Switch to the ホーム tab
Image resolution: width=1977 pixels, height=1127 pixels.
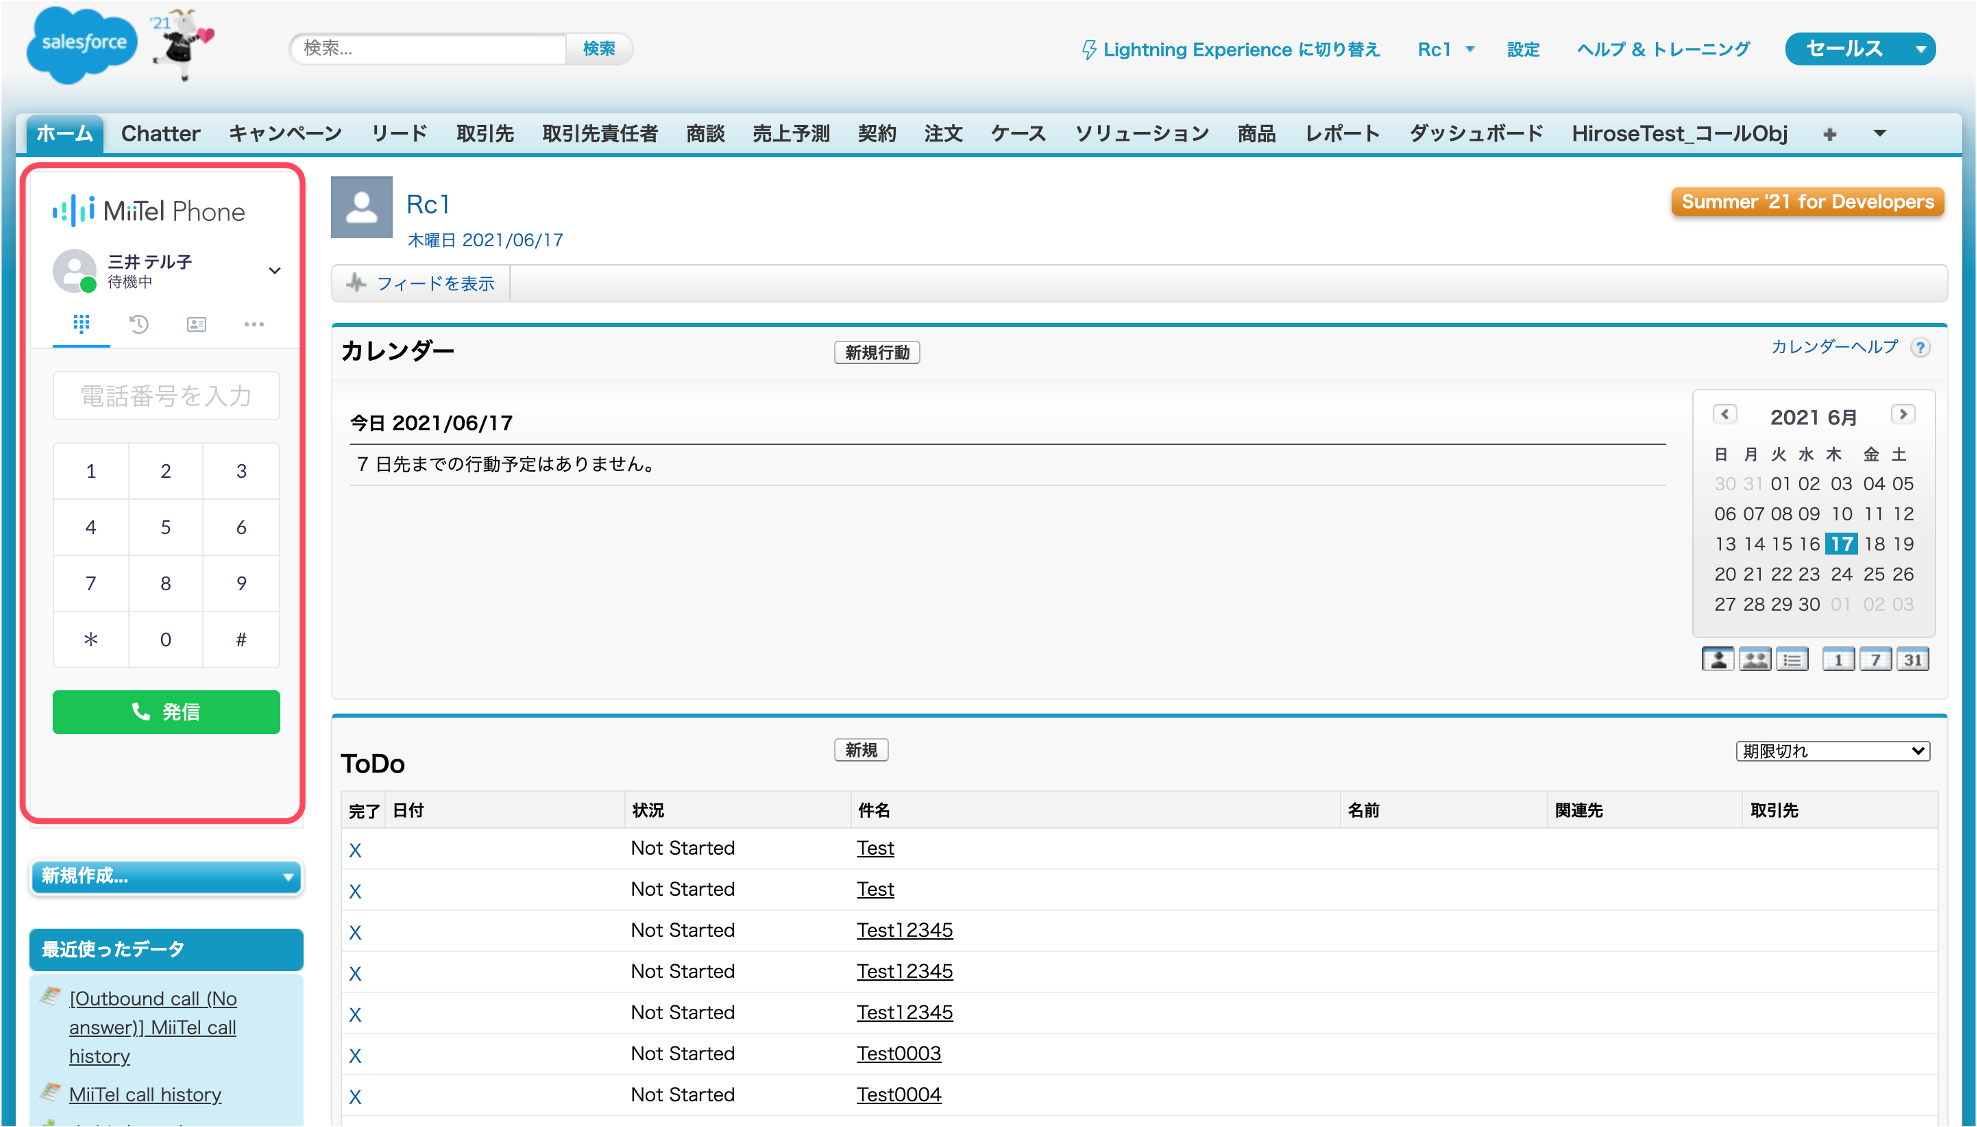pos(64,134)
